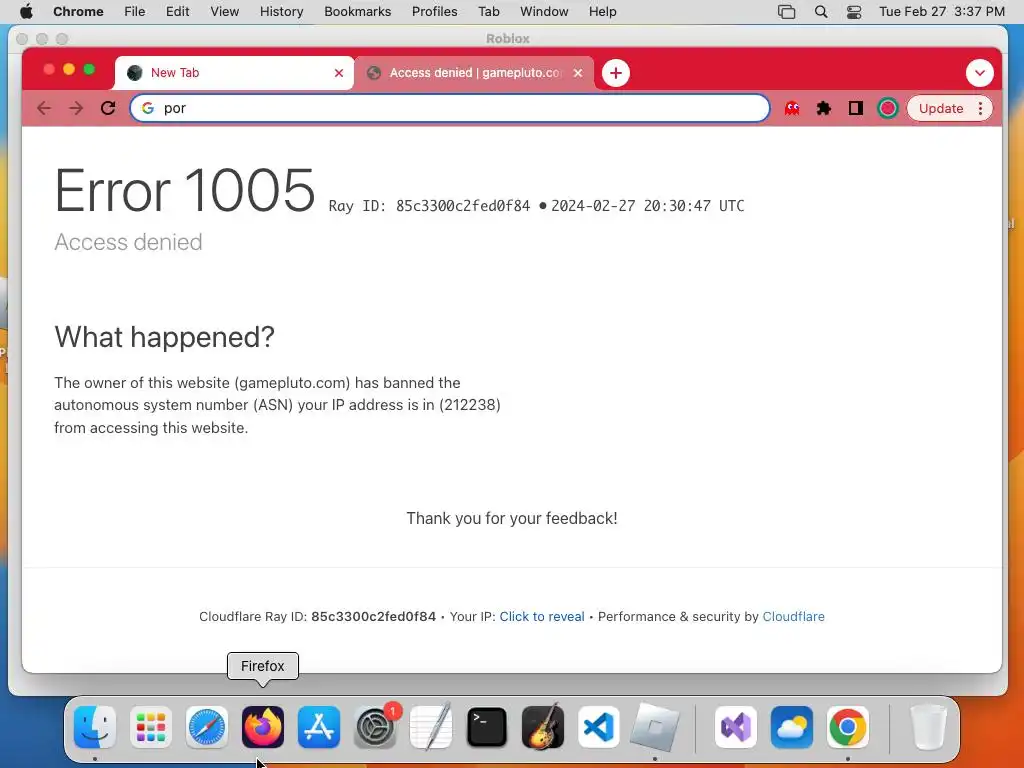Open the View menu

[x=225, y=12]
